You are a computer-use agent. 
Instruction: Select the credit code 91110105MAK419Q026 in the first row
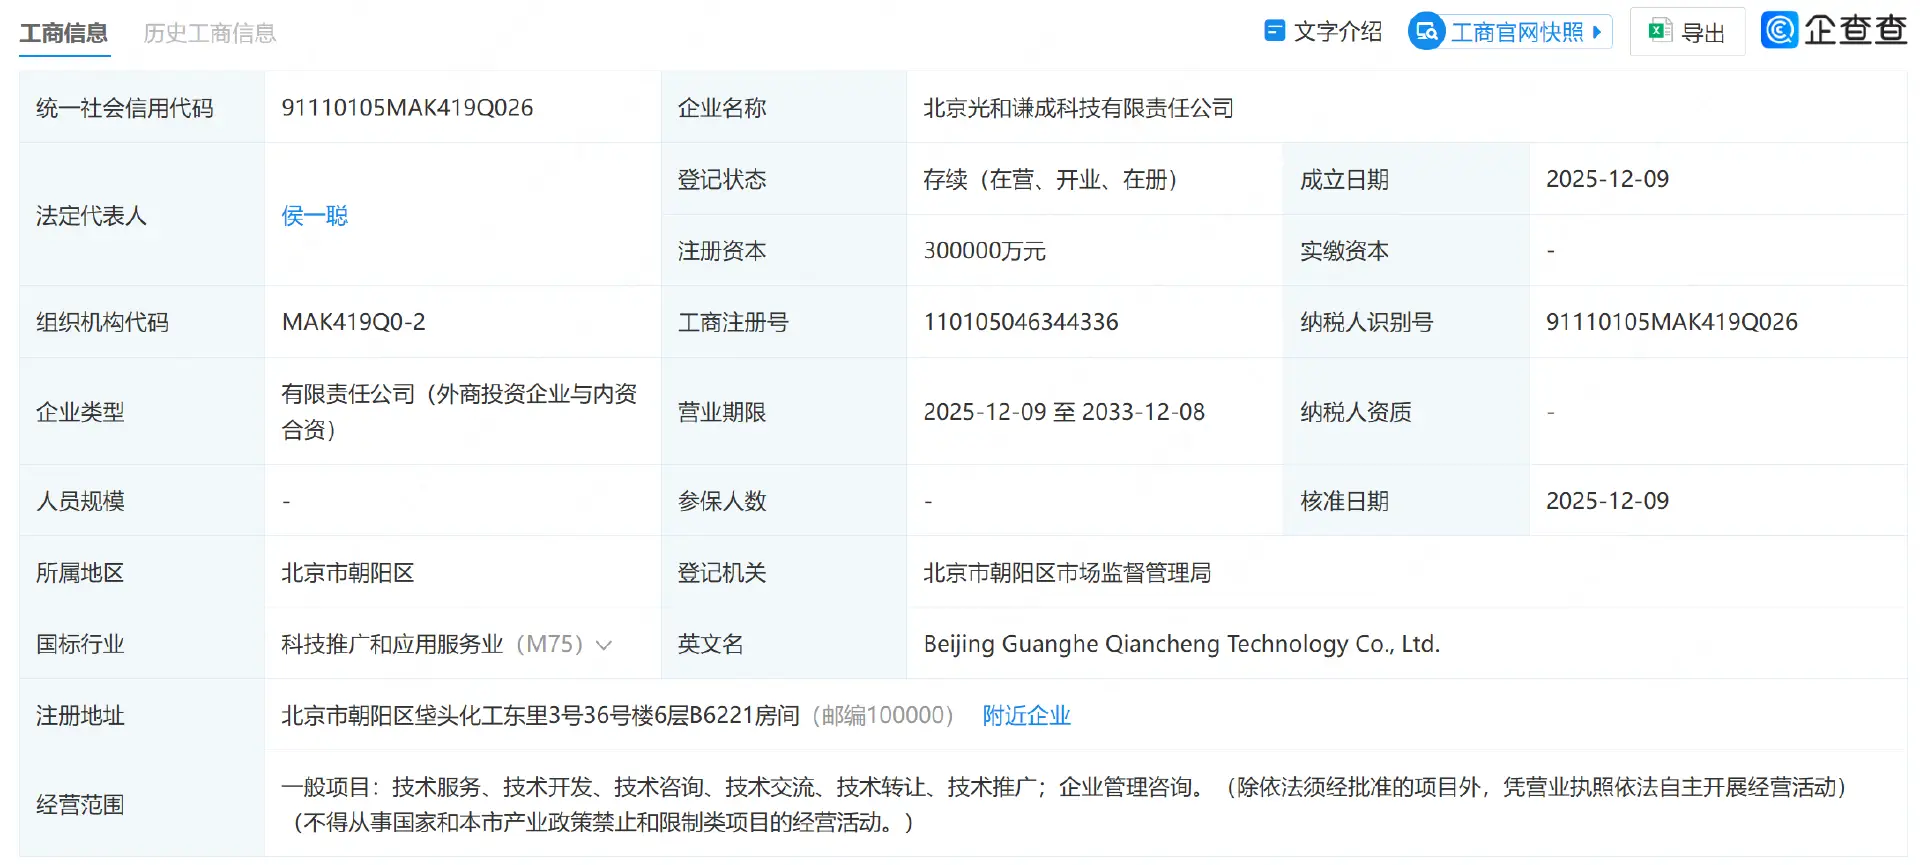pos(408,108)
